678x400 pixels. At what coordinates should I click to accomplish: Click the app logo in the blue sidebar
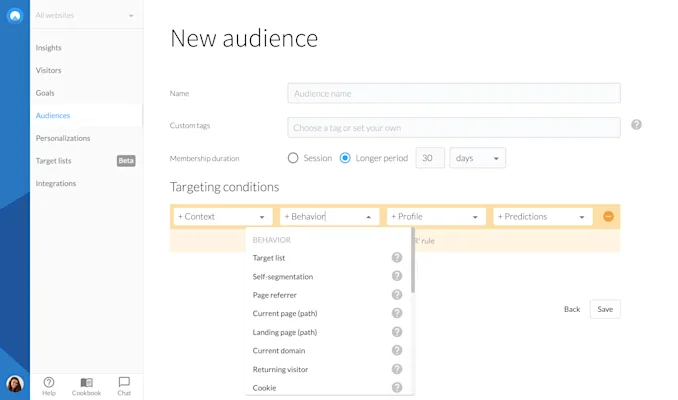tap(15, 16)
